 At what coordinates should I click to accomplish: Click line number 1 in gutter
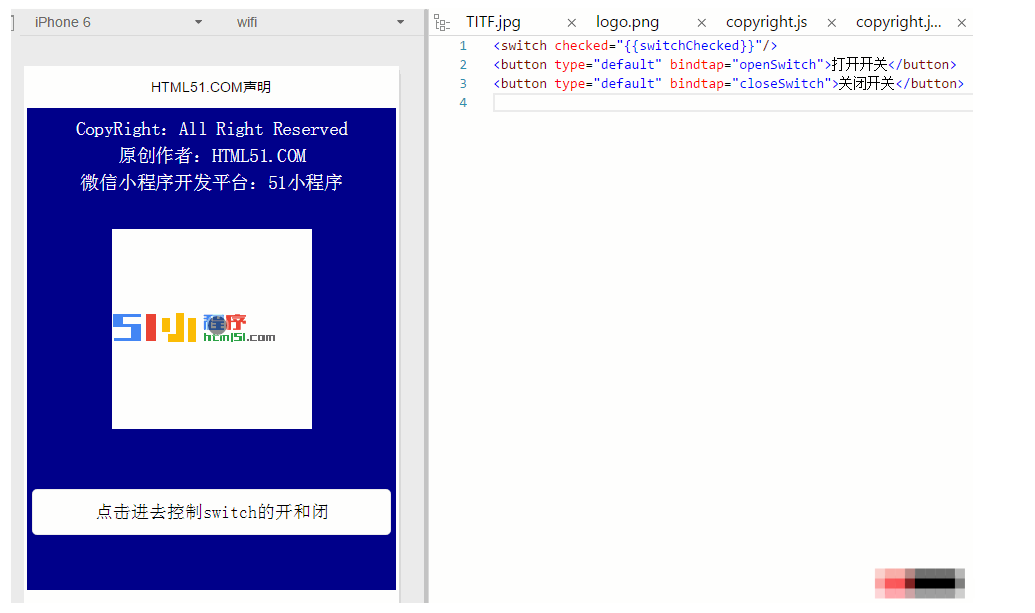(x=463, y=46)
